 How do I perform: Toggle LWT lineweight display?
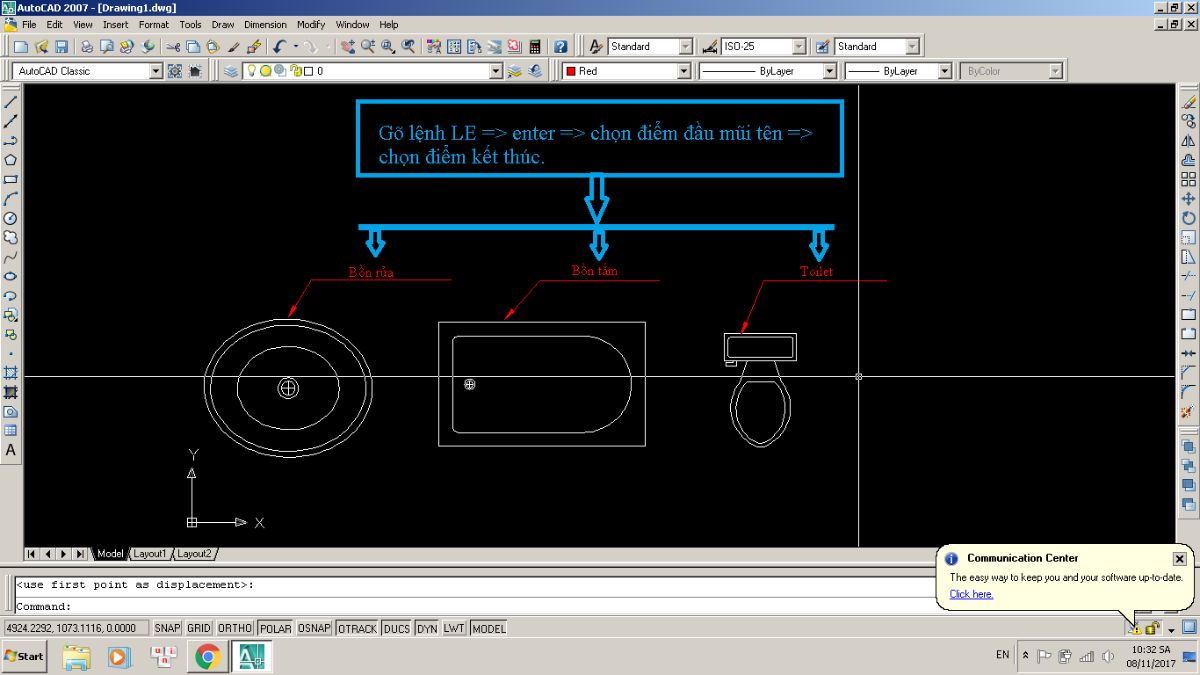(x=454, y=628)
